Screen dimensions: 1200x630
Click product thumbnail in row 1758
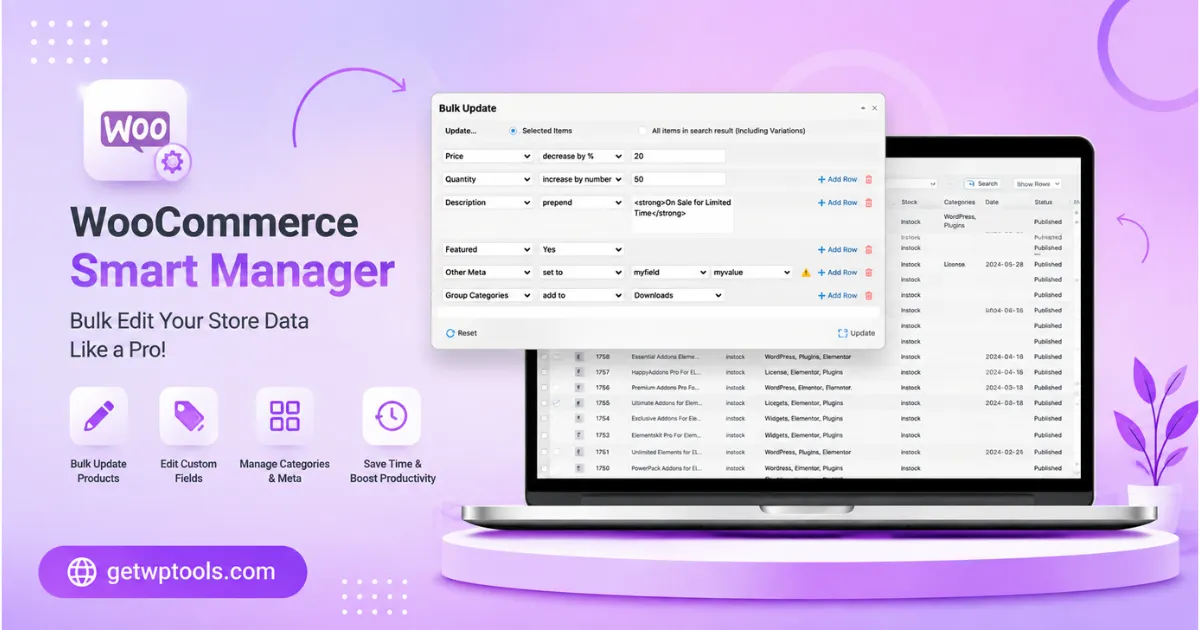(x=579, y=357)
